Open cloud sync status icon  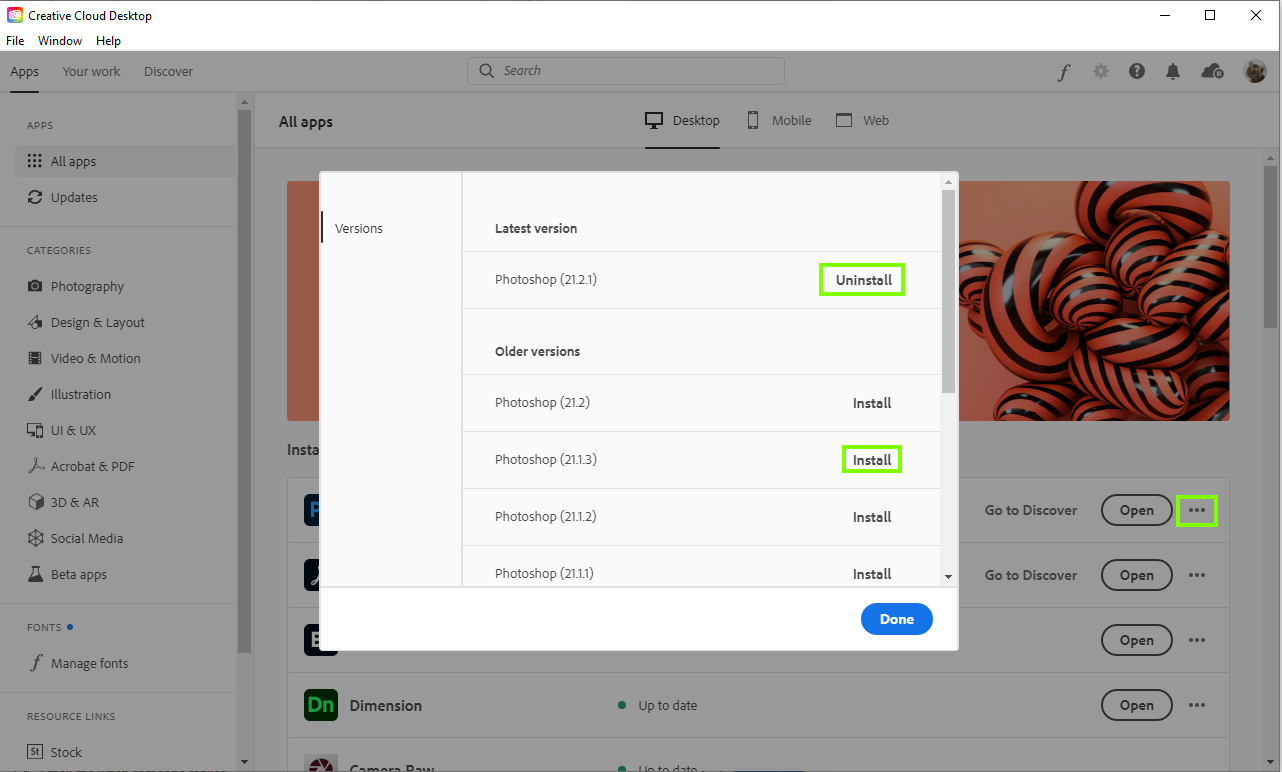pyautogui.click(x=1212, y=72)
